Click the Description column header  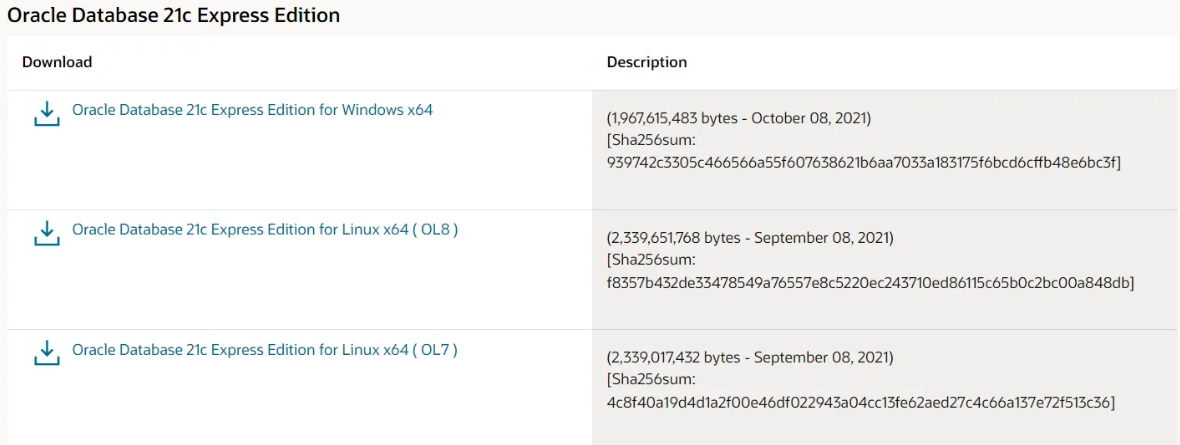click(646, 62)
